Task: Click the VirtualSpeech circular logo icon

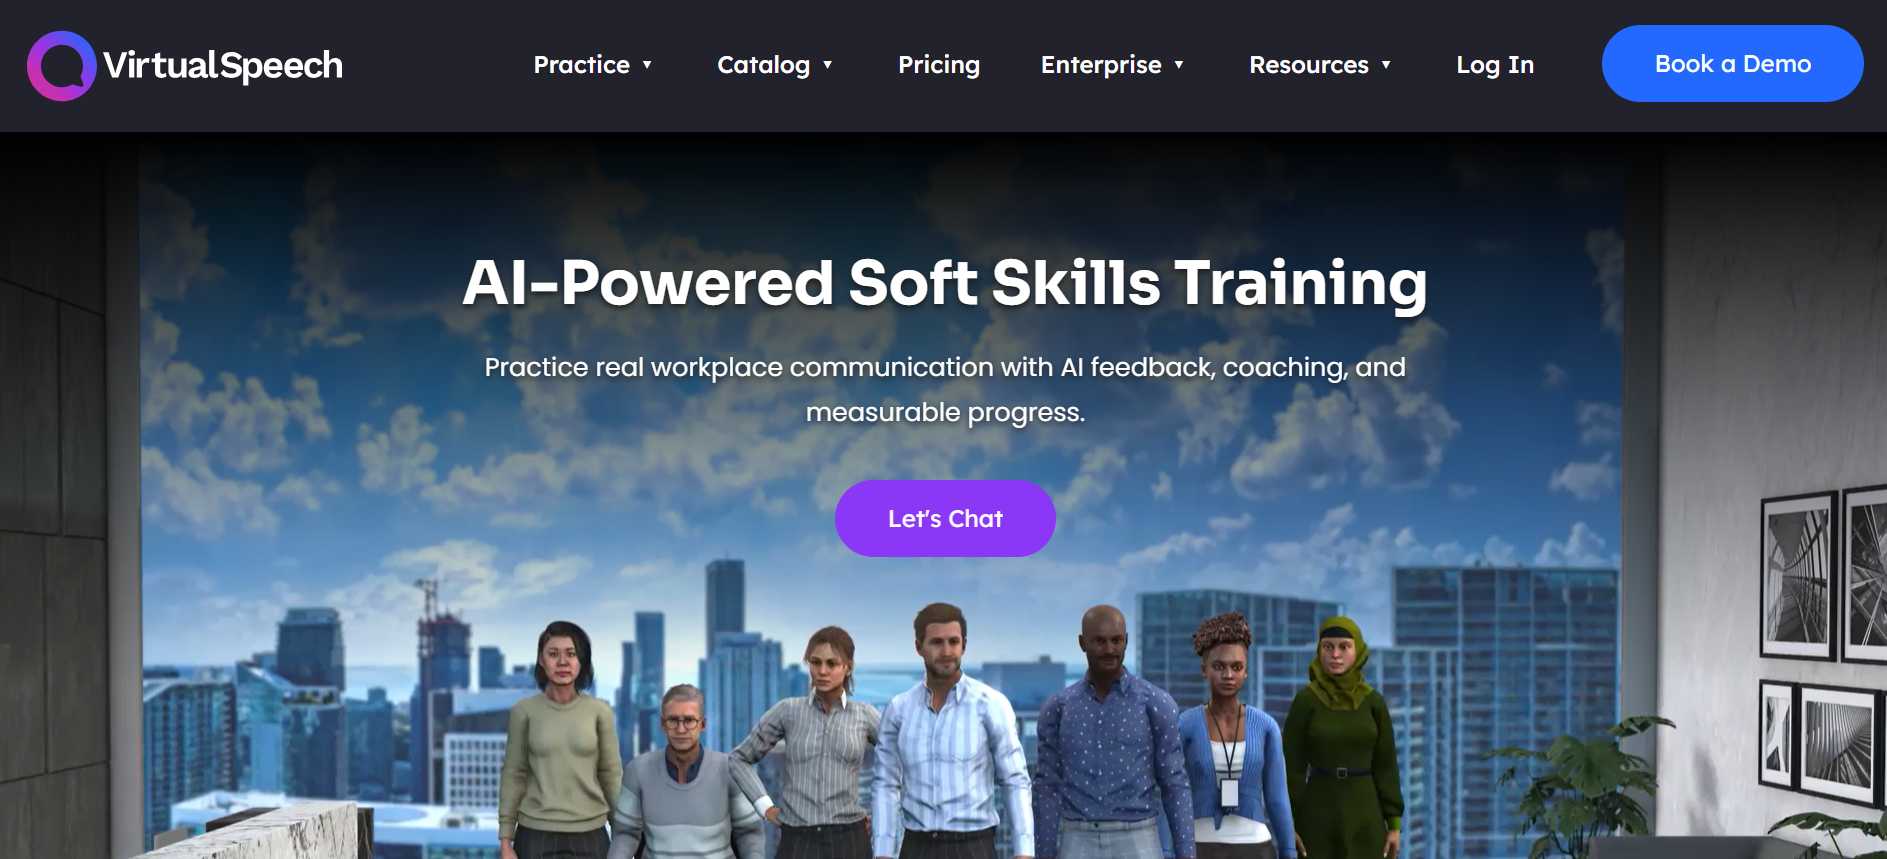Action: [x=61, y=66]
